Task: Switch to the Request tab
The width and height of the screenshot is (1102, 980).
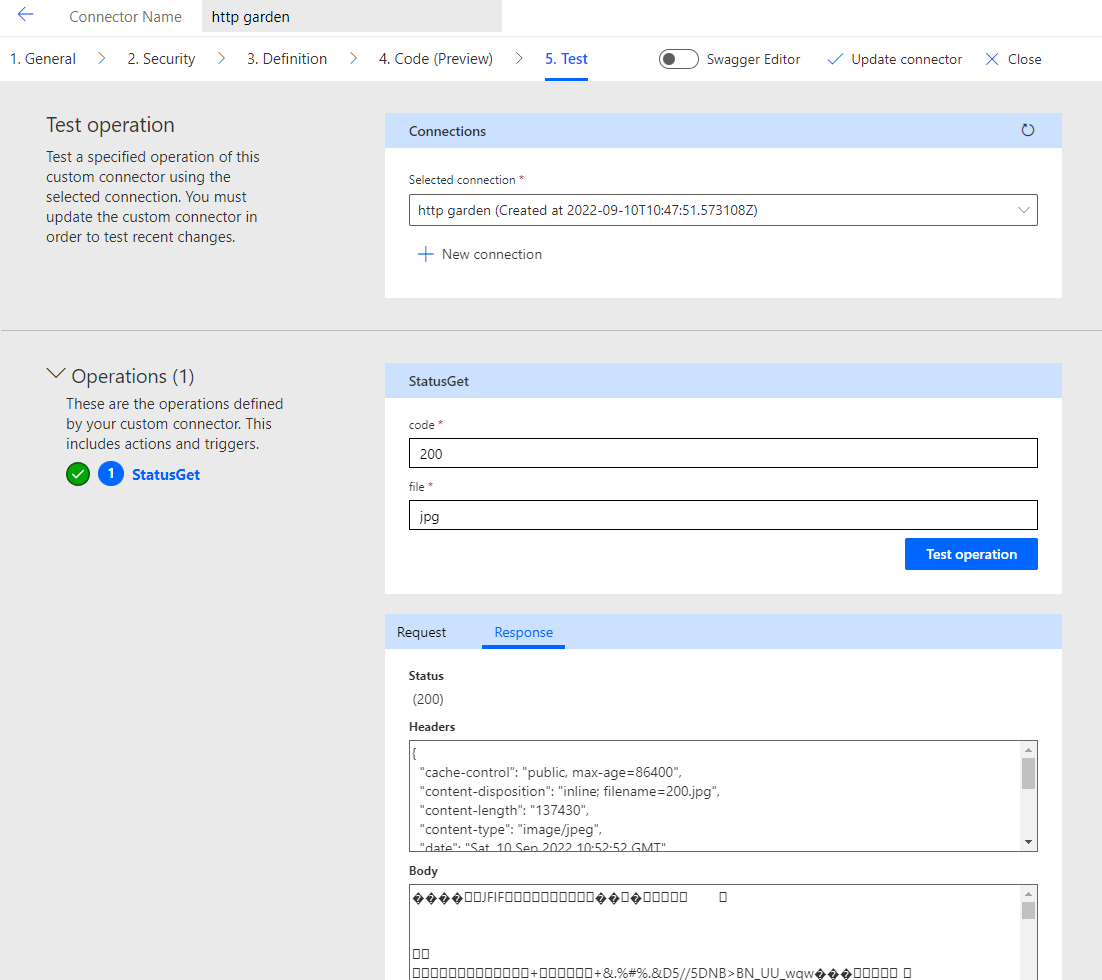Action: (421, 632)
